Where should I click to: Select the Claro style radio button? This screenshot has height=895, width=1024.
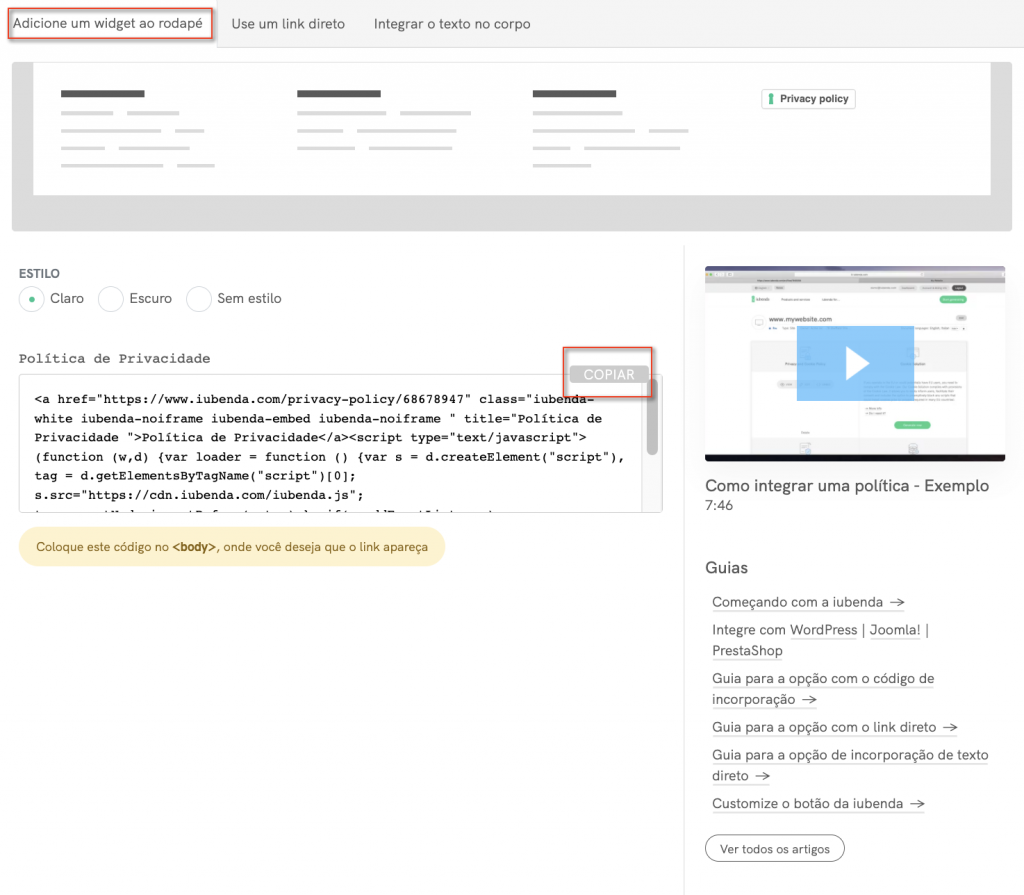point(32,298)
